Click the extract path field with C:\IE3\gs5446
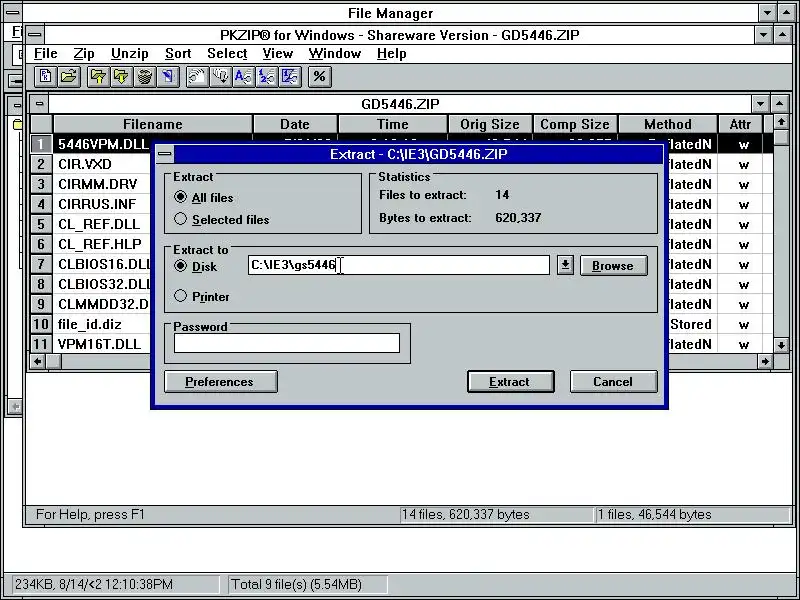800x600 pixels. pos(398,265)
